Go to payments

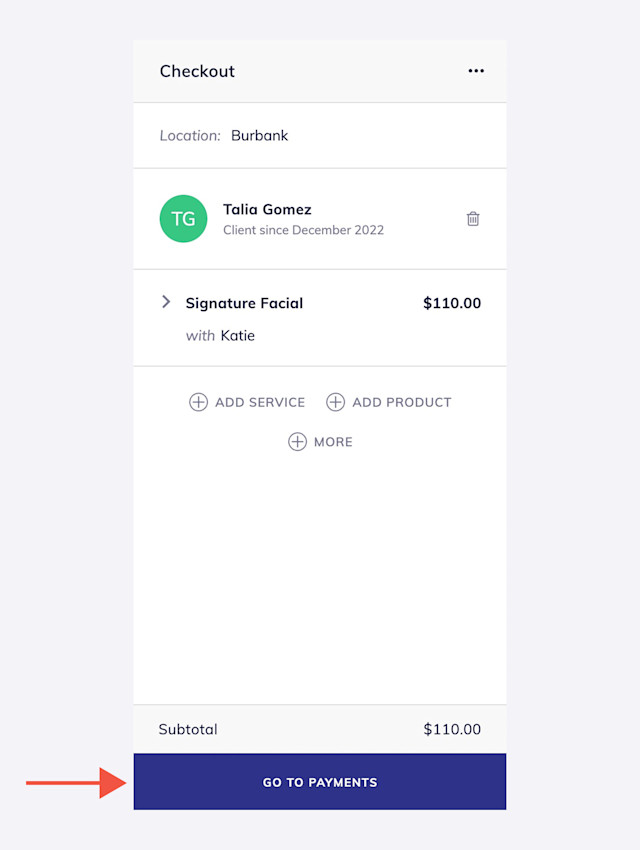tap(320, 782)
